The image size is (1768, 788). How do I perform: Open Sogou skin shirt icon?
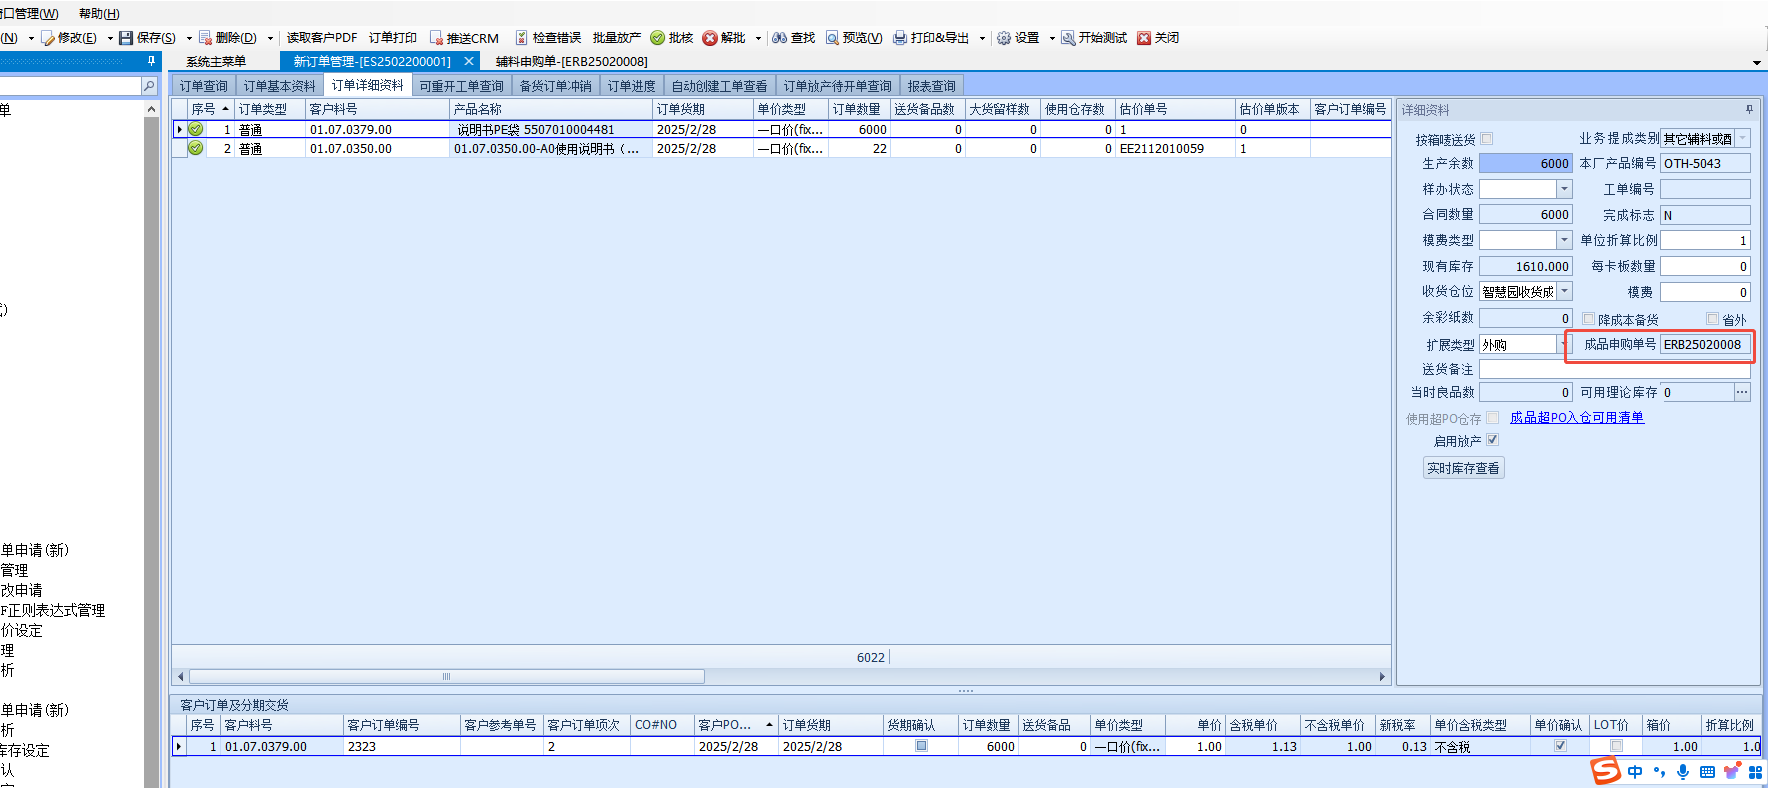coord(1731,772)
